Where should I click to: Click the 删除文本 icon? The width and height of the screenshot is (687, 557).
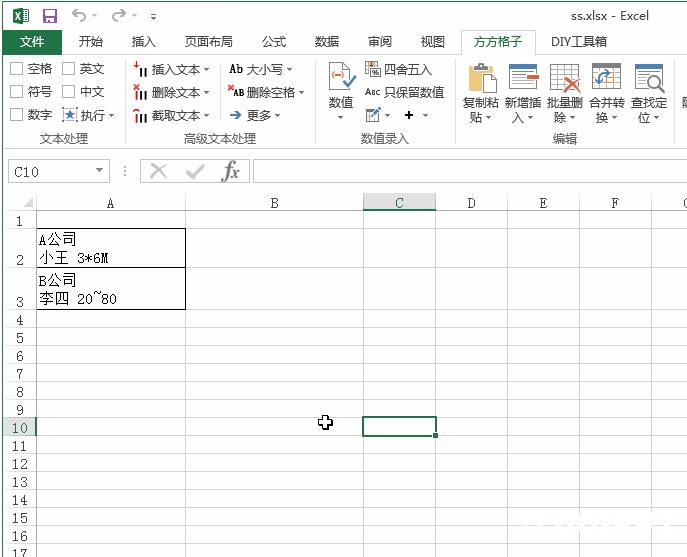click(140, 92)
